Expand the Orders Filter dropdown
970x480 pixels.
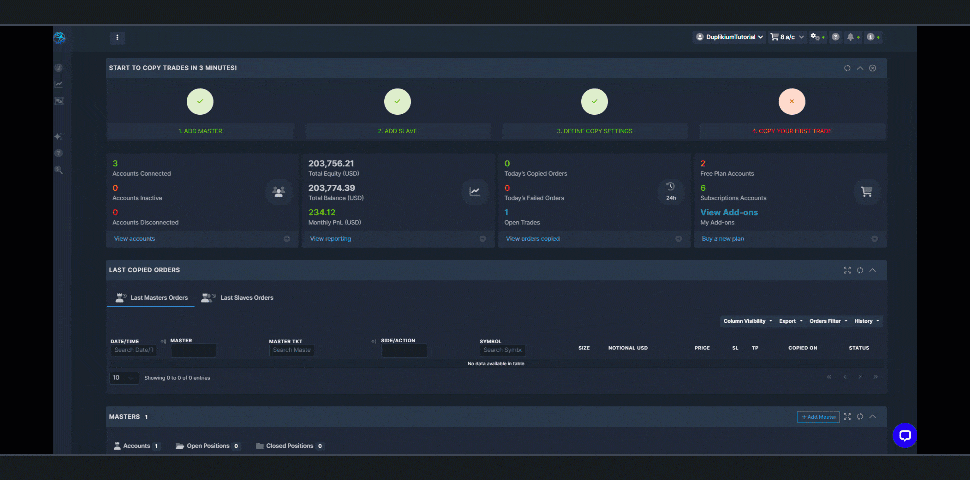(827, 321)
